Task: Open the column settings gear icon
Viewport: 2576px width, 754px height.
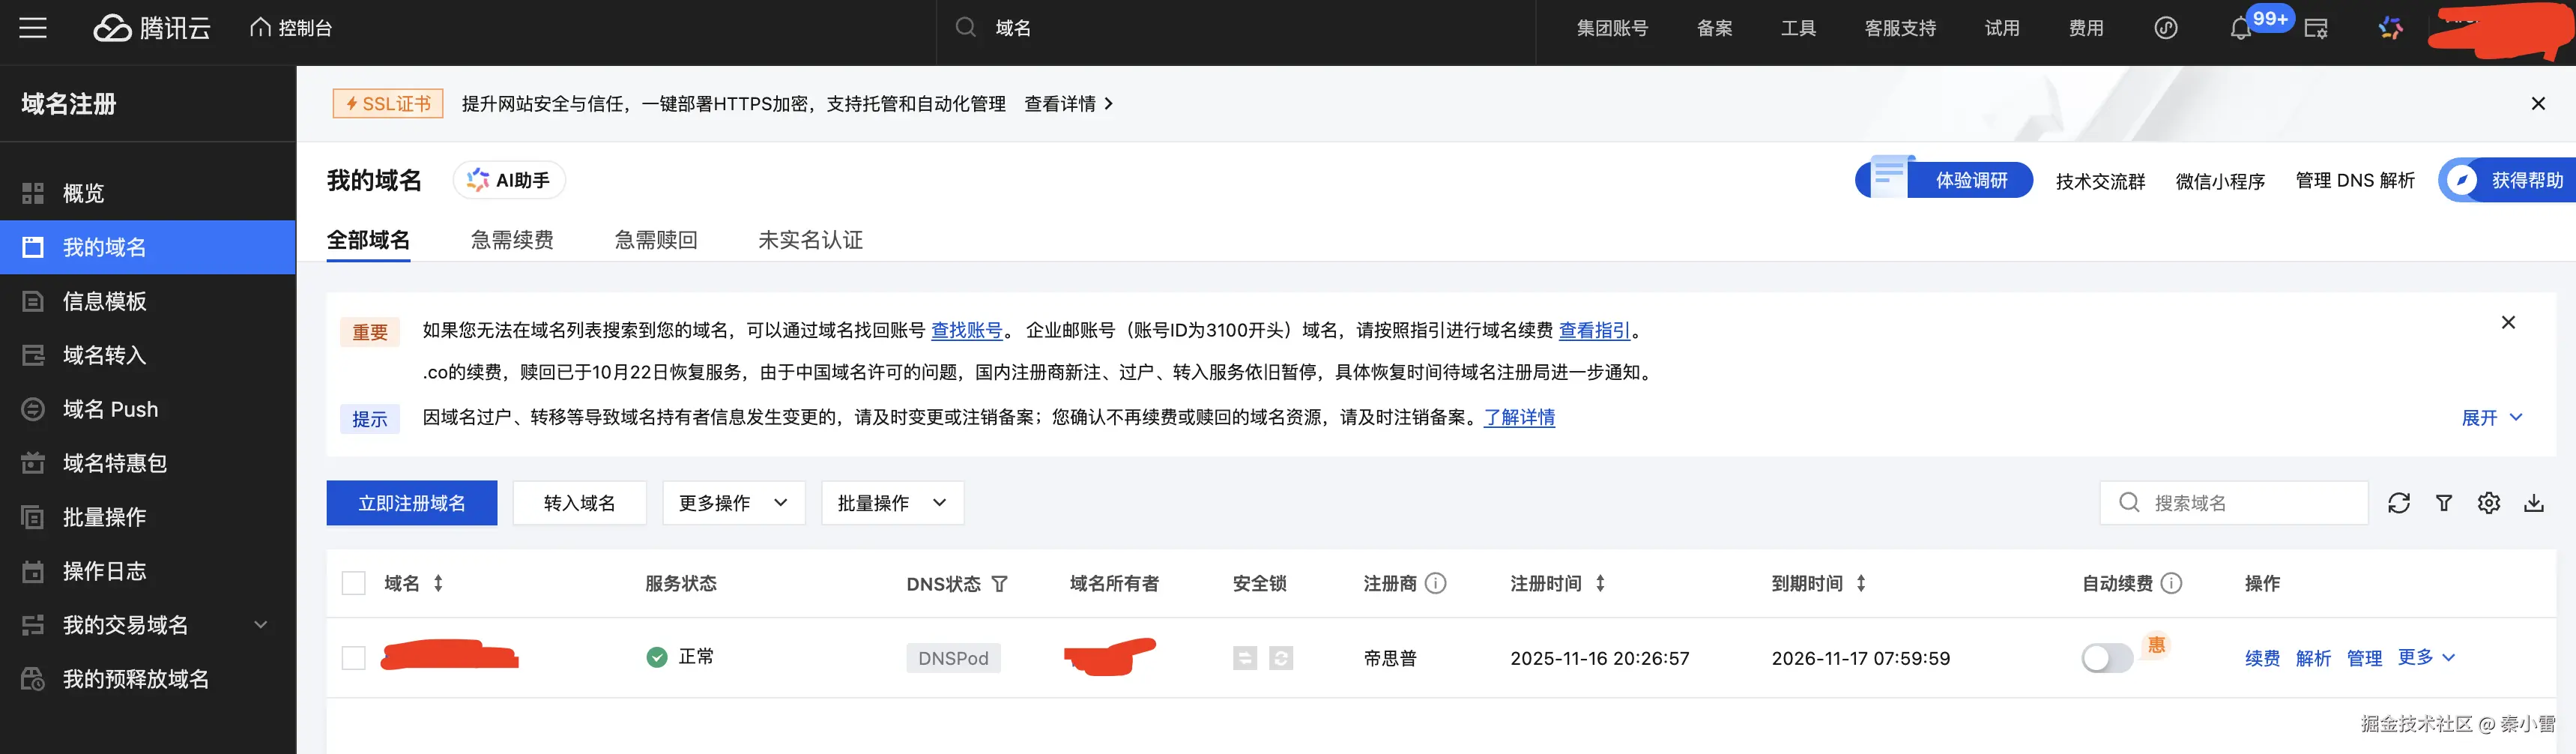Action: (x=2489, y=502)
